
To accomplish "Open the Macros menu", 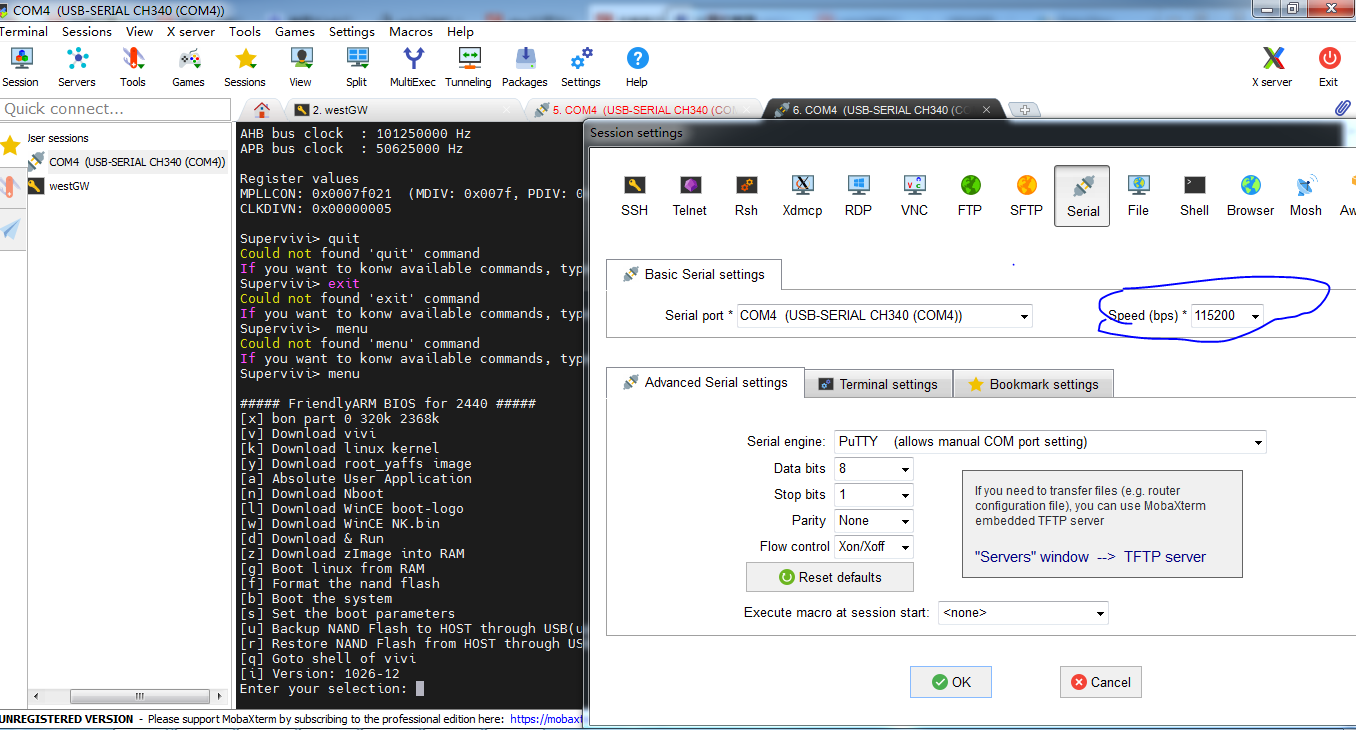I will click(x=410, y=31).
